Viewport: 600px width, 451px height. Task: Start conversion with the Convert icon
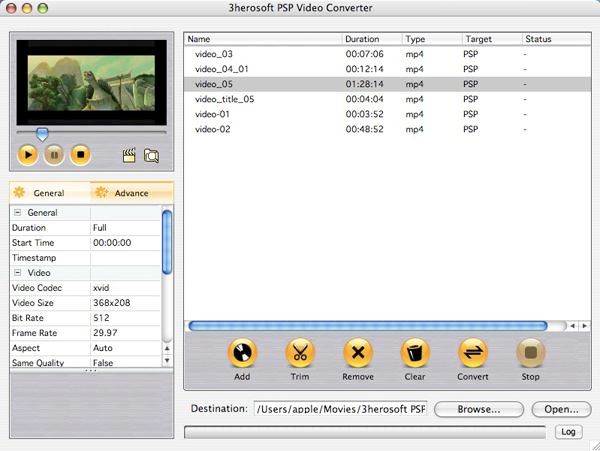(472, 353)
